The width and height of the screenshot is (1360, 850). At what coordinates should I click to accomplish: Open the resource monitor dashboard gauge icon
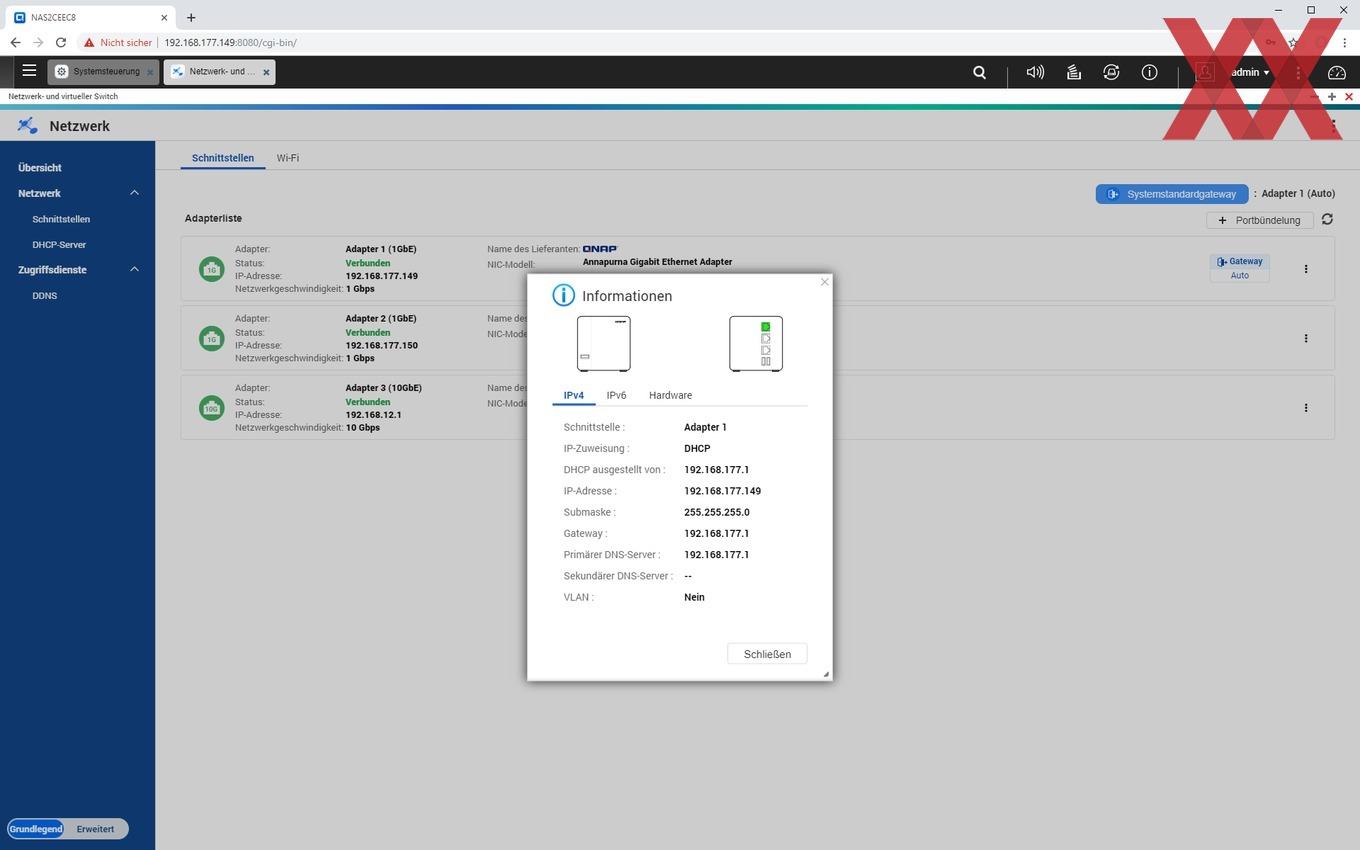(1337, 72)
